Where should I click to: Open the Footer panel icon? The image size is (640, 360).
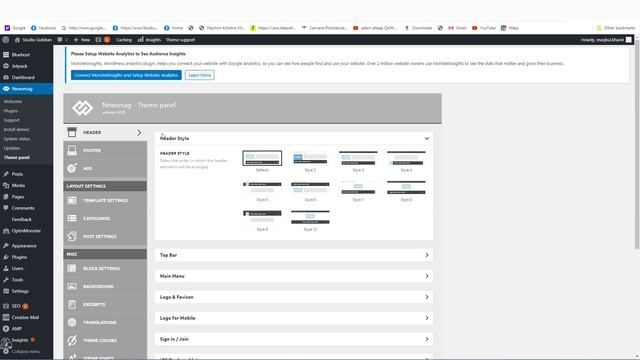(x=72, y=150)
